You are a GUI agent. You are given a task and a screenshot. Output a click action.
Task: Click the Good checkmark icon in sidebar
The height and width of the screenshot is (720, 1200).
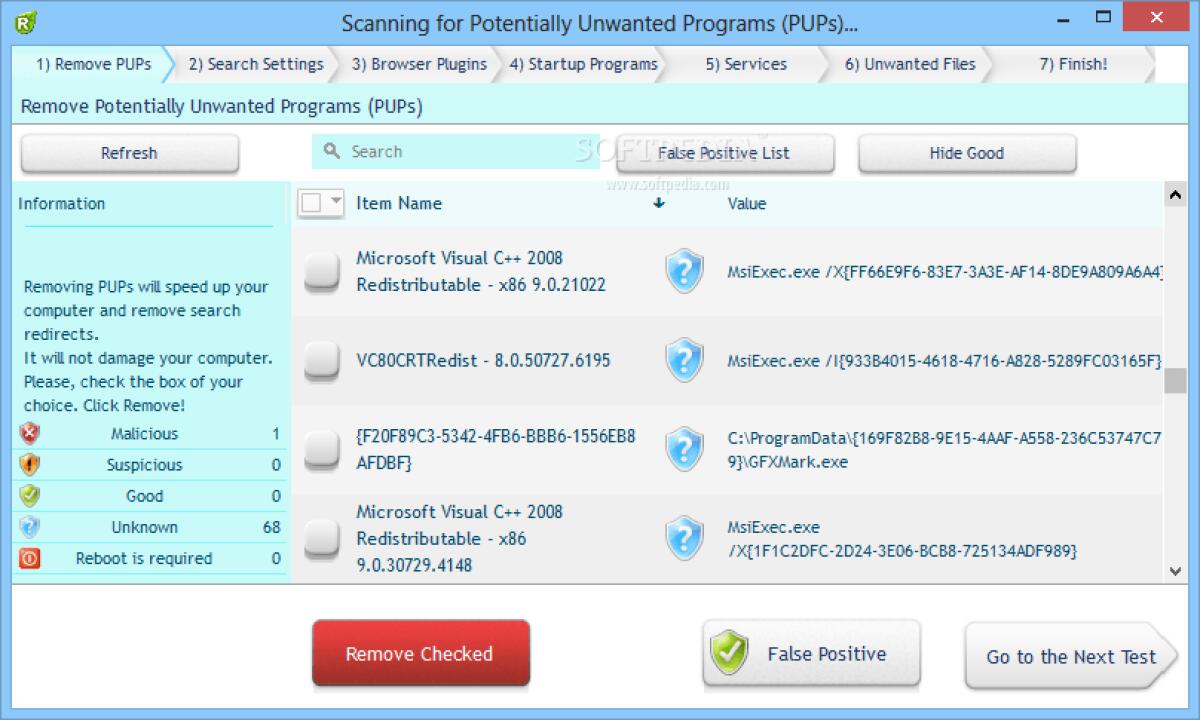(28, 496)
